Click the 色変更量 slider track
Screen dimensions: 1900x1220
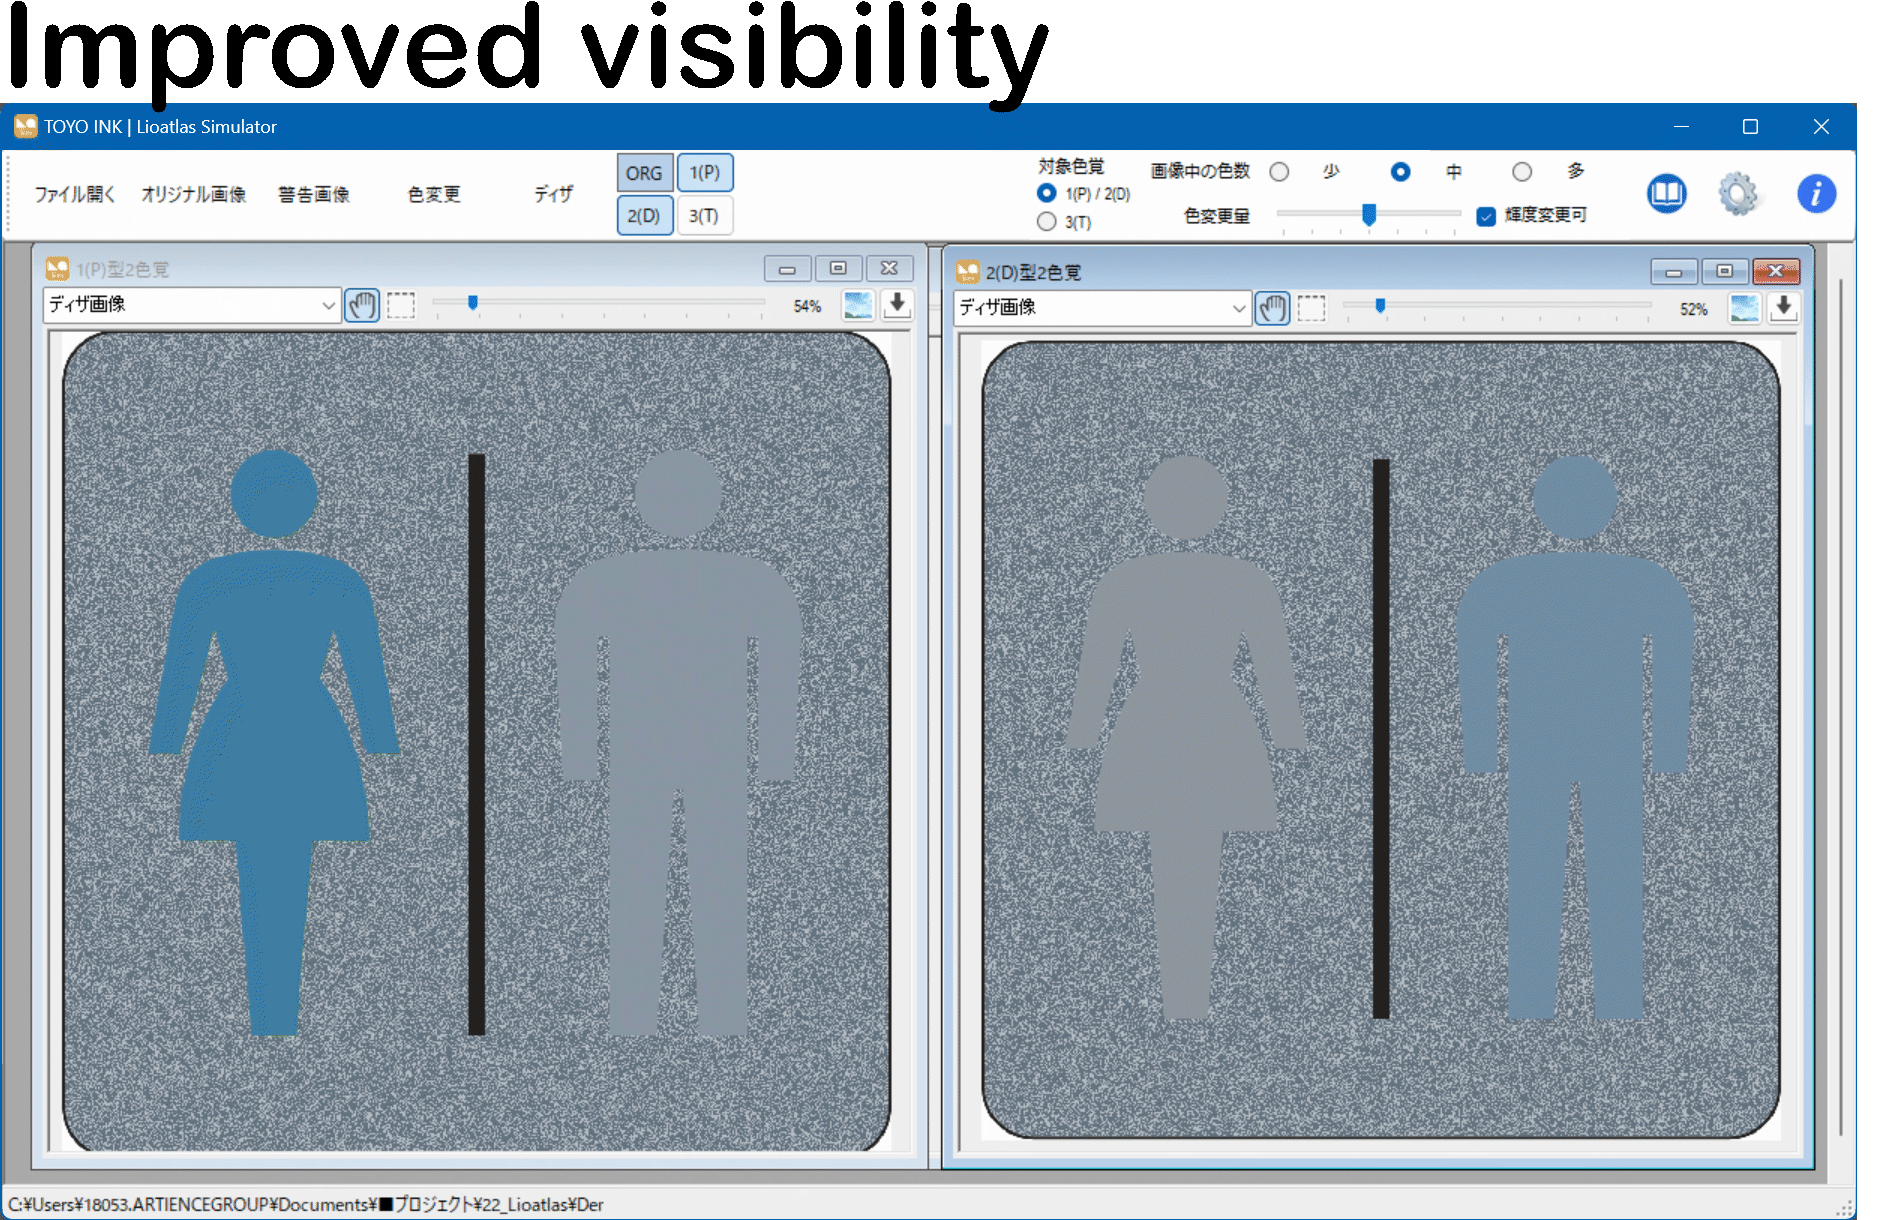(1420, 214)
